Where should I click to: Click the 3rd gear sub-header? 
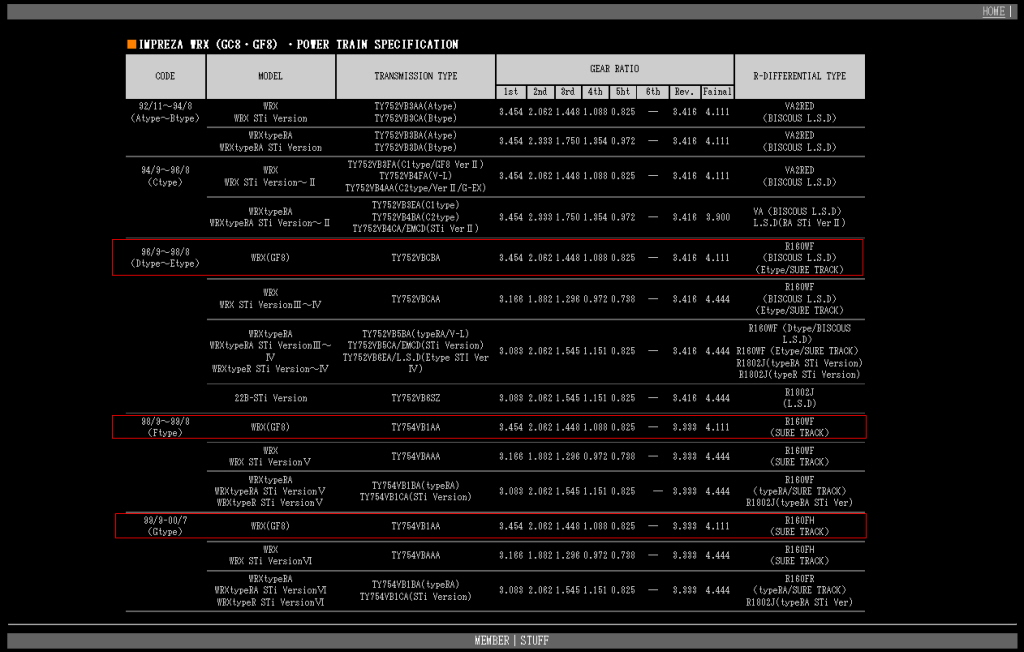(568, 92)
